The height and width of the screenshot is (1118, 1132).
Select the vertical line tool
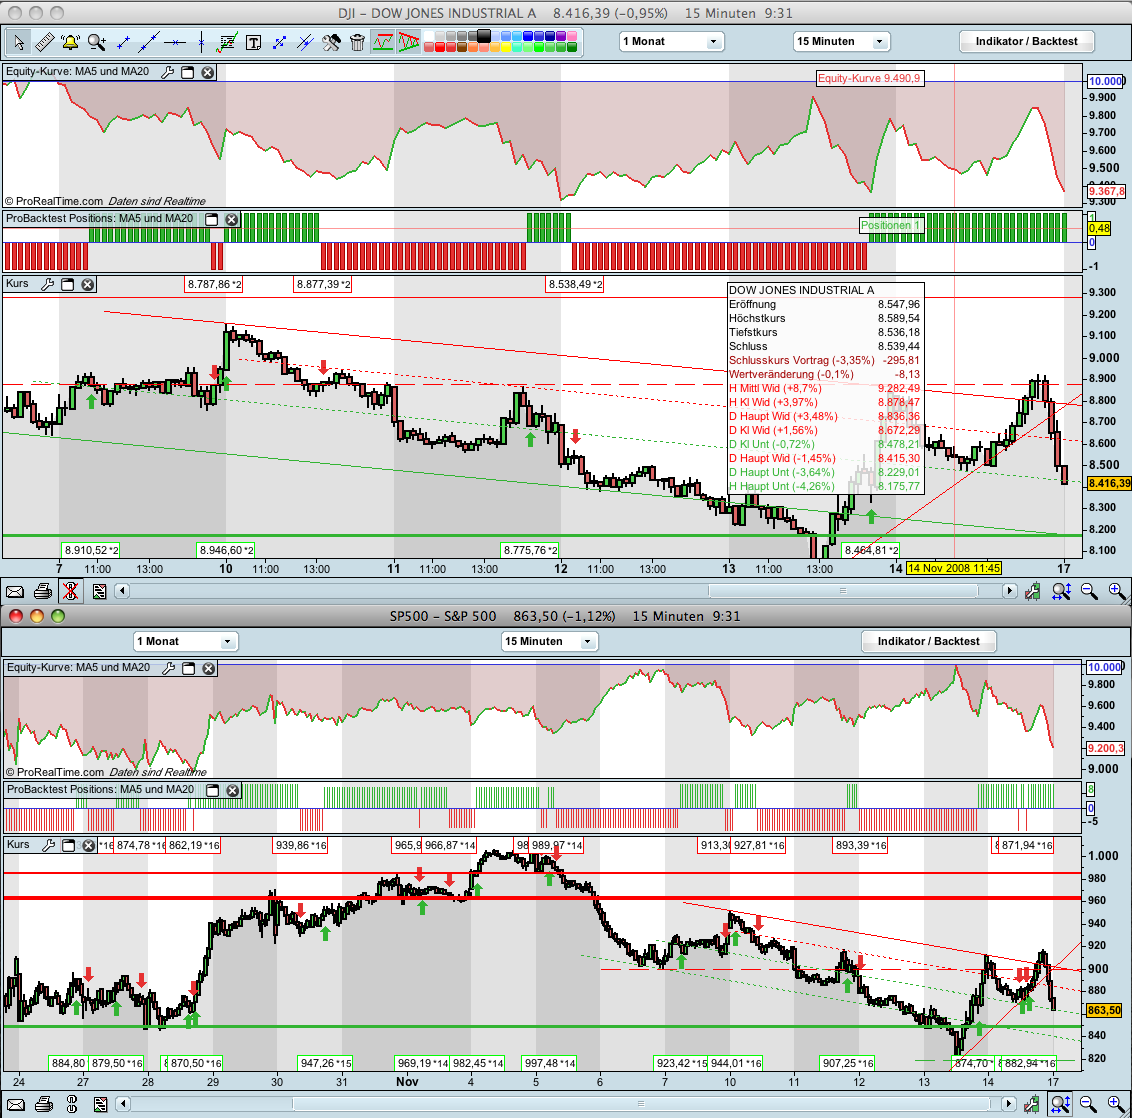click(x=201, y=43)
